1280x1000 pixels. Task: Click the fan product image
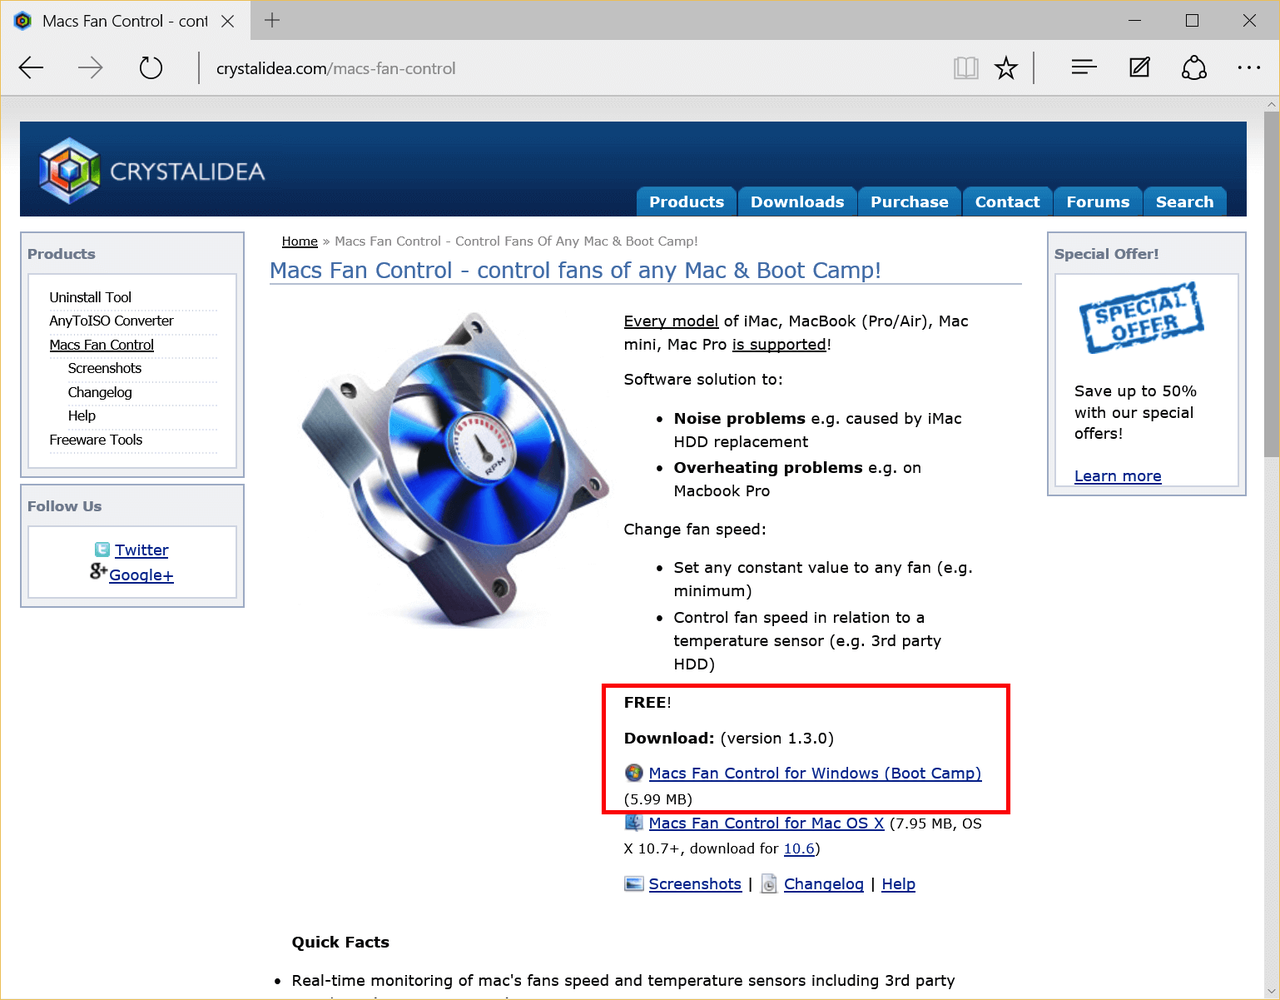point(456,470)
